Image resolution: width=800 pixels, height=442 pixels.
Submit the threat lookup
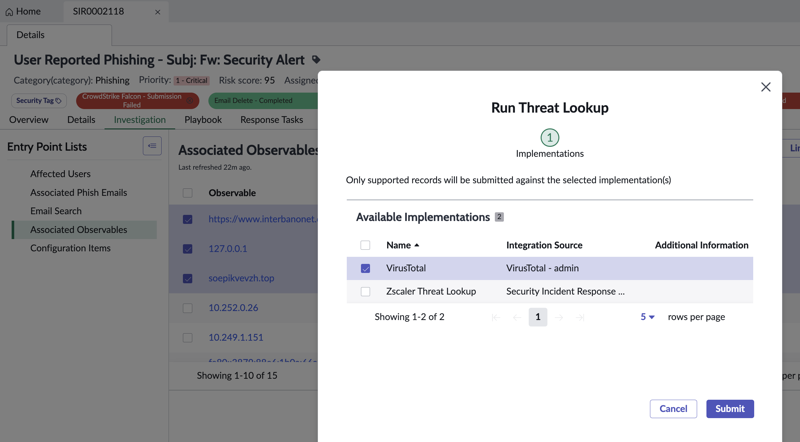730,409
